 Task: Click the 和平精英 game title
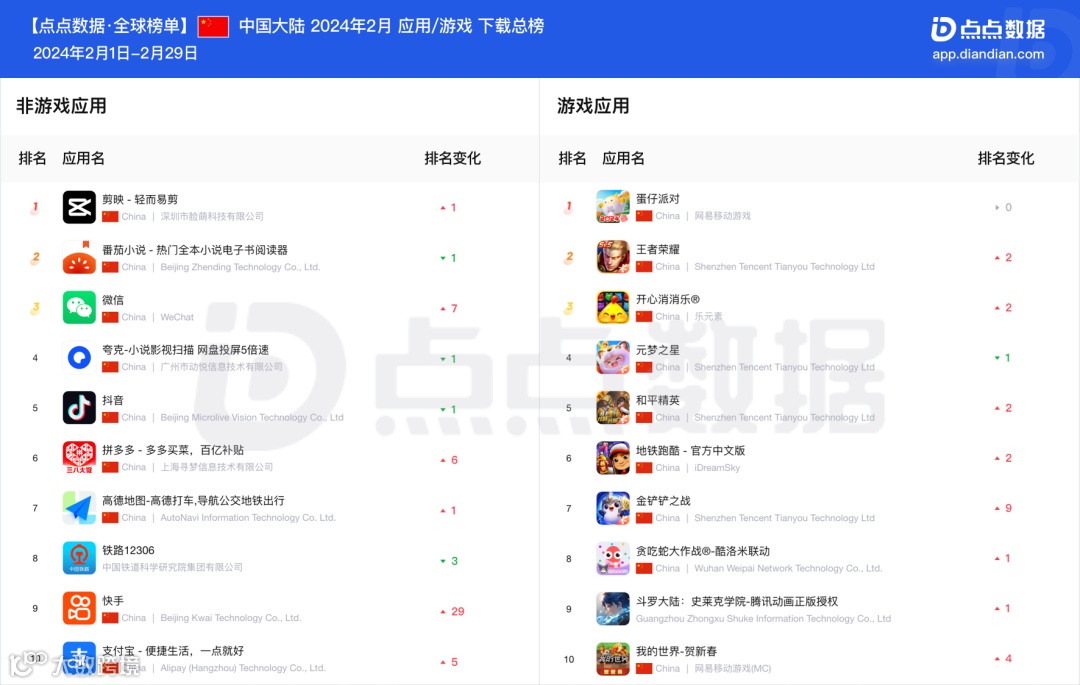pos(658,400)
